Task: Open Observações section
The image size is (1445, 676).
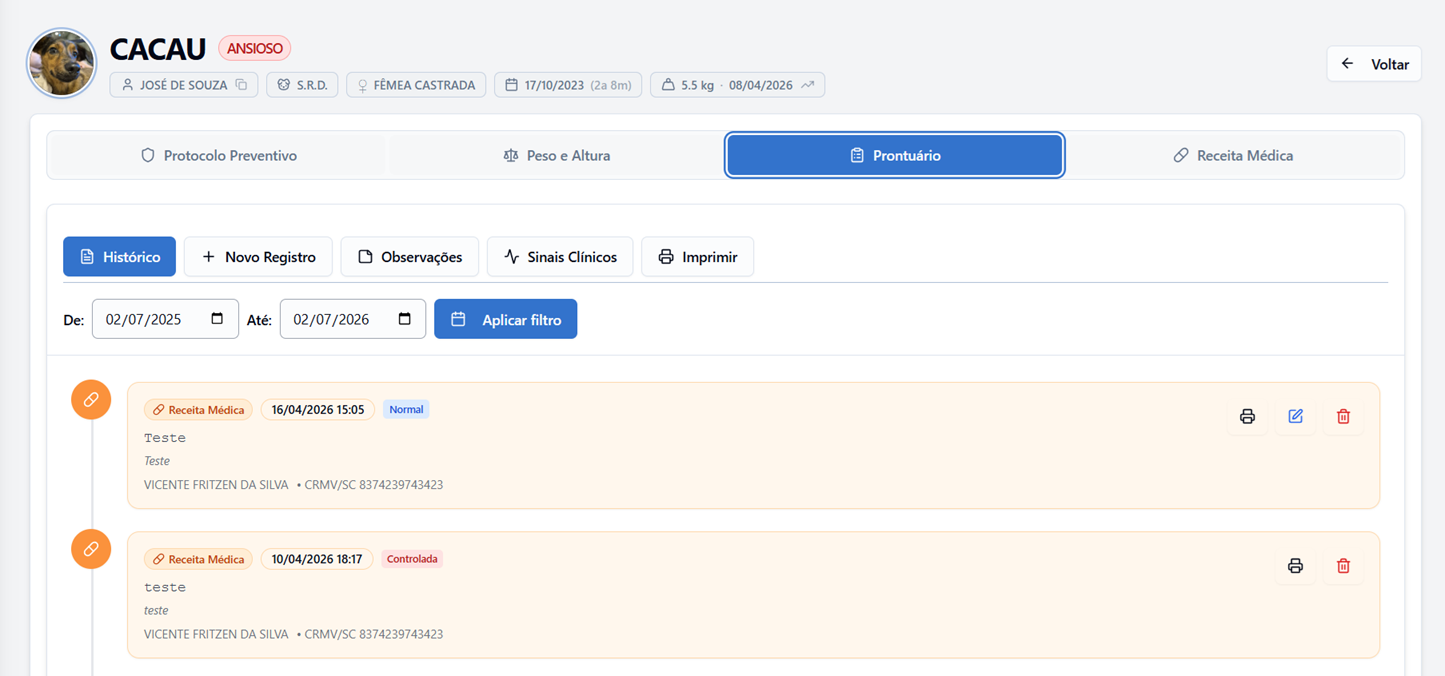Action: point(410,257)
